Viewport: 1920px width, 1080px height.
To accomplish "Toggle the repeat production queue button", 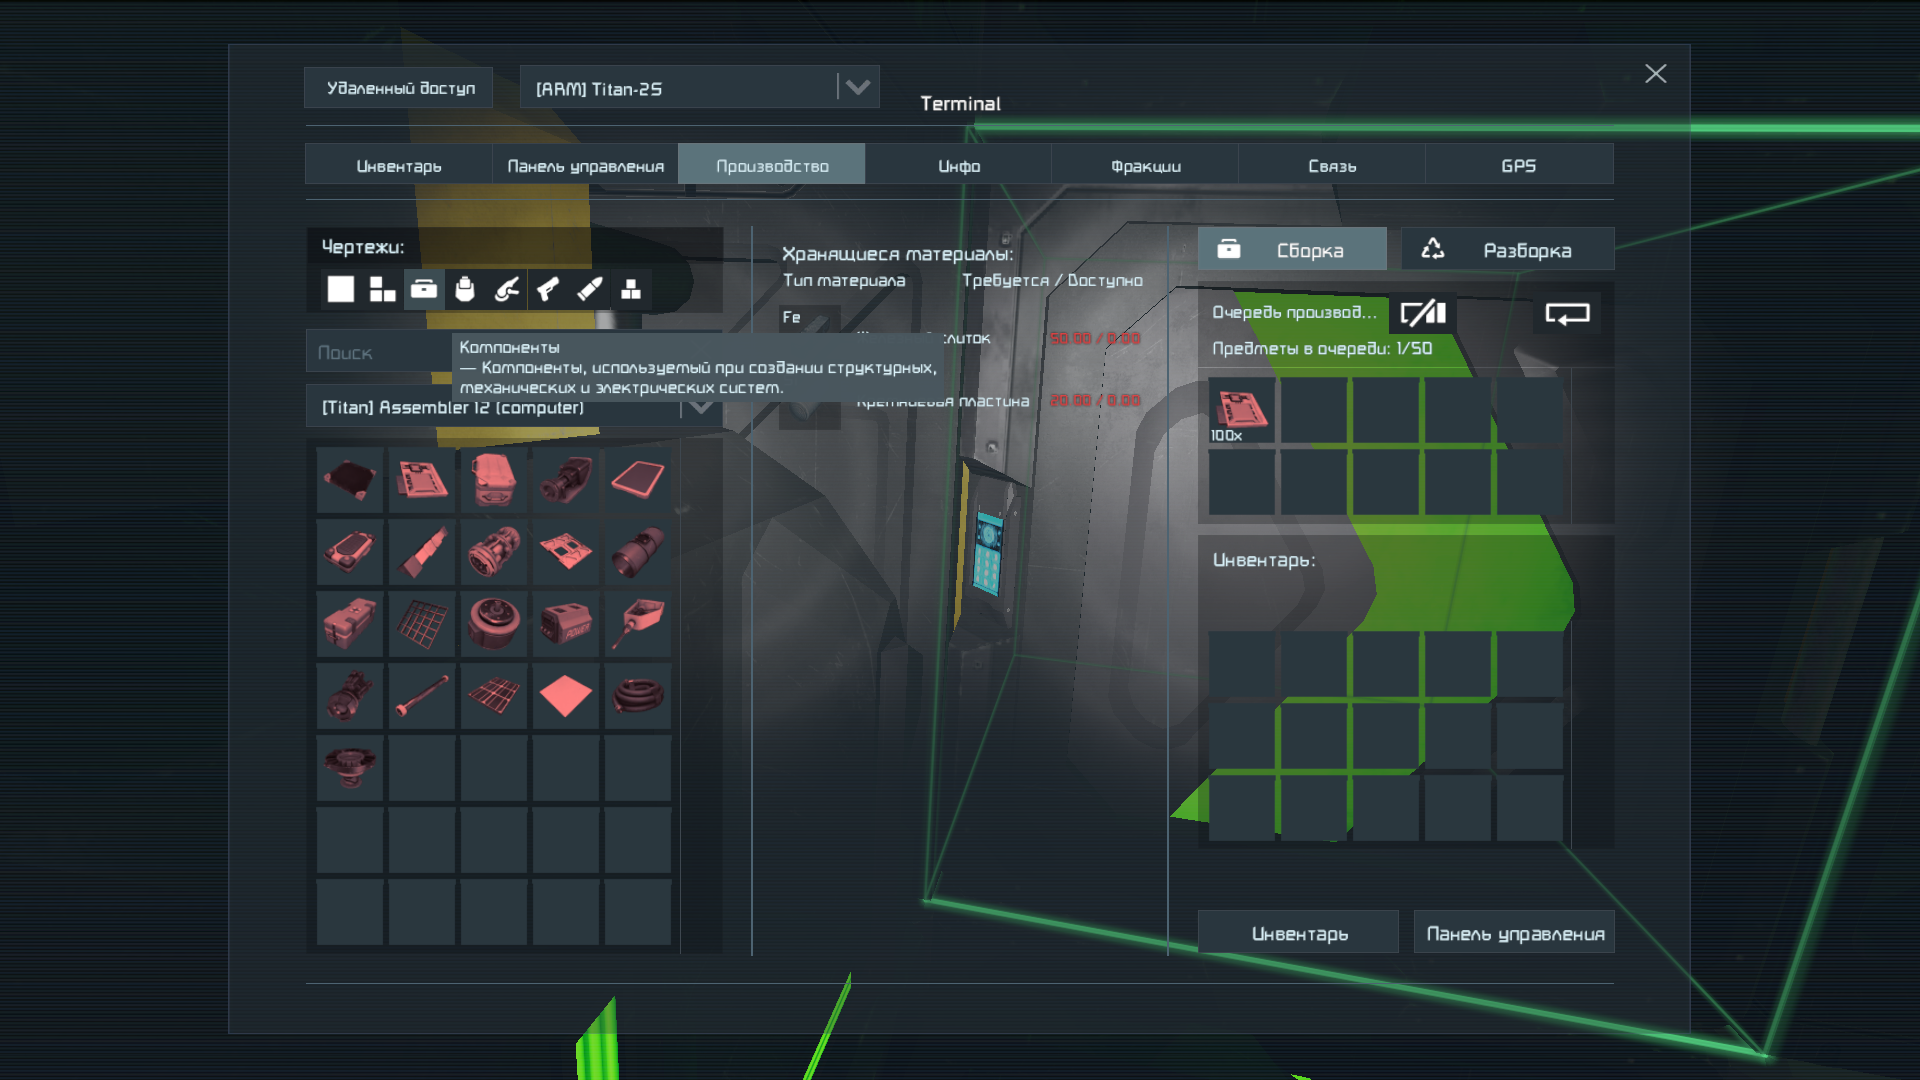I will (x=1567, y=314).
